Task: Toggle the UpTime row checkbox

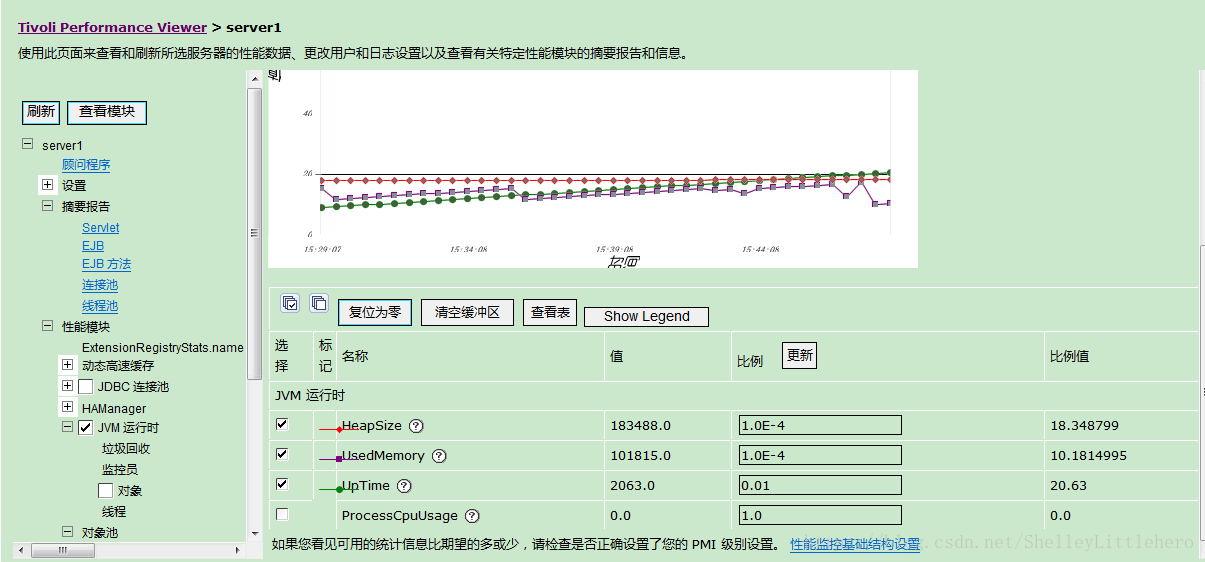Action: click(282, 484)
